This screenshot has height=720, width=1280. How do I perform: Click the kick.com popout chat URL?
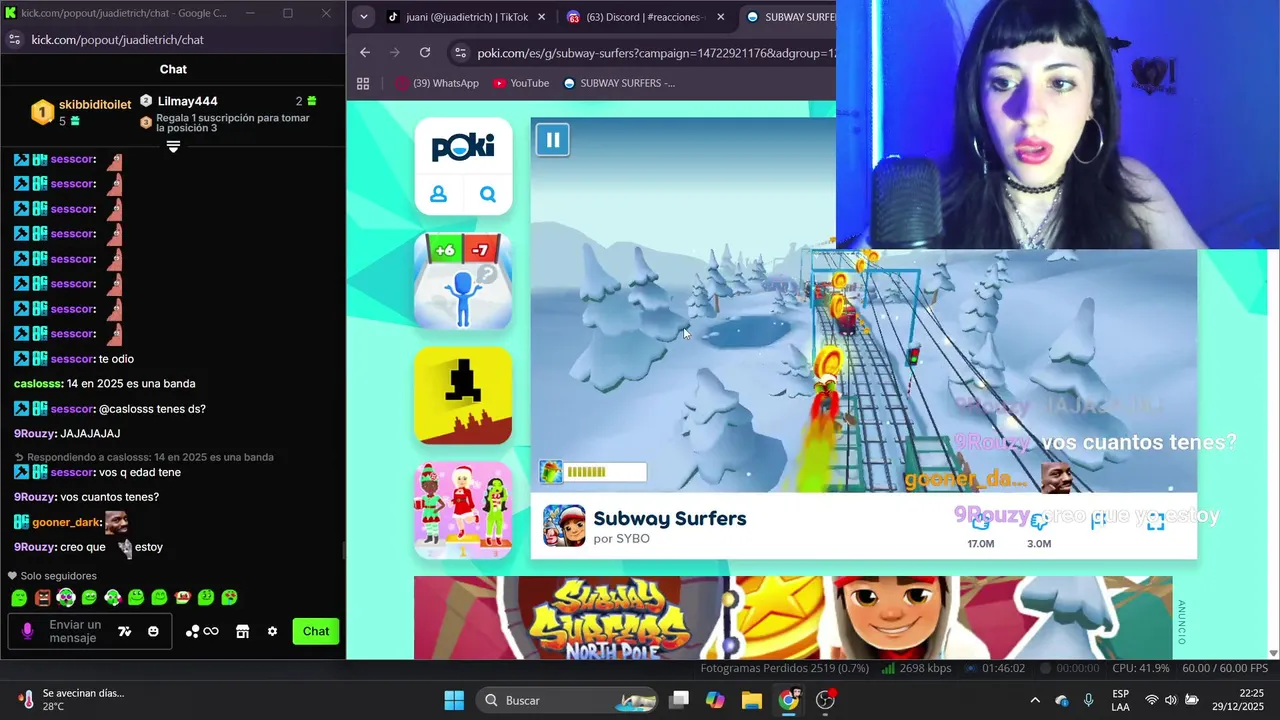coord(117,39)
